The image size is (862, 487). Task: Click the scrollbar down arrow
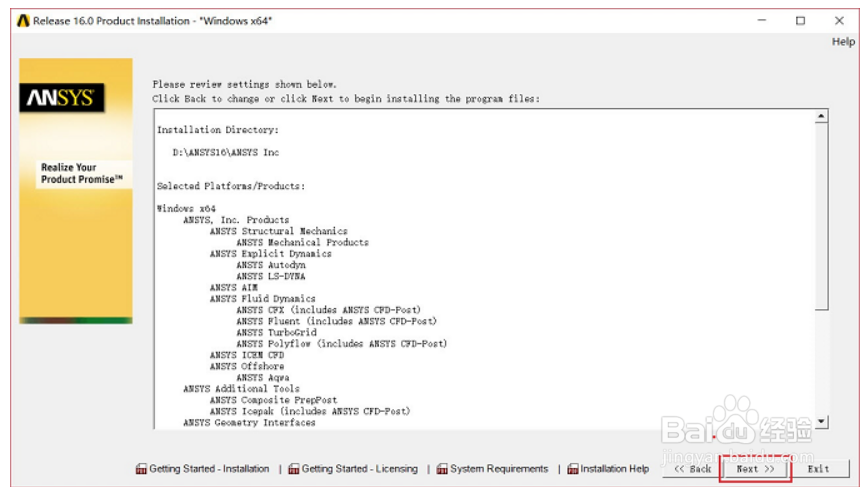821,422
